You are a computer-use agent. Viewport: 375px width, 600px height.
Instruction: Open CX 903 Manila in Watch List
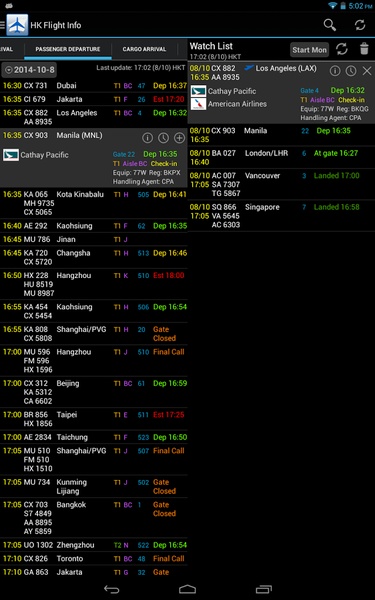point(281,135)
